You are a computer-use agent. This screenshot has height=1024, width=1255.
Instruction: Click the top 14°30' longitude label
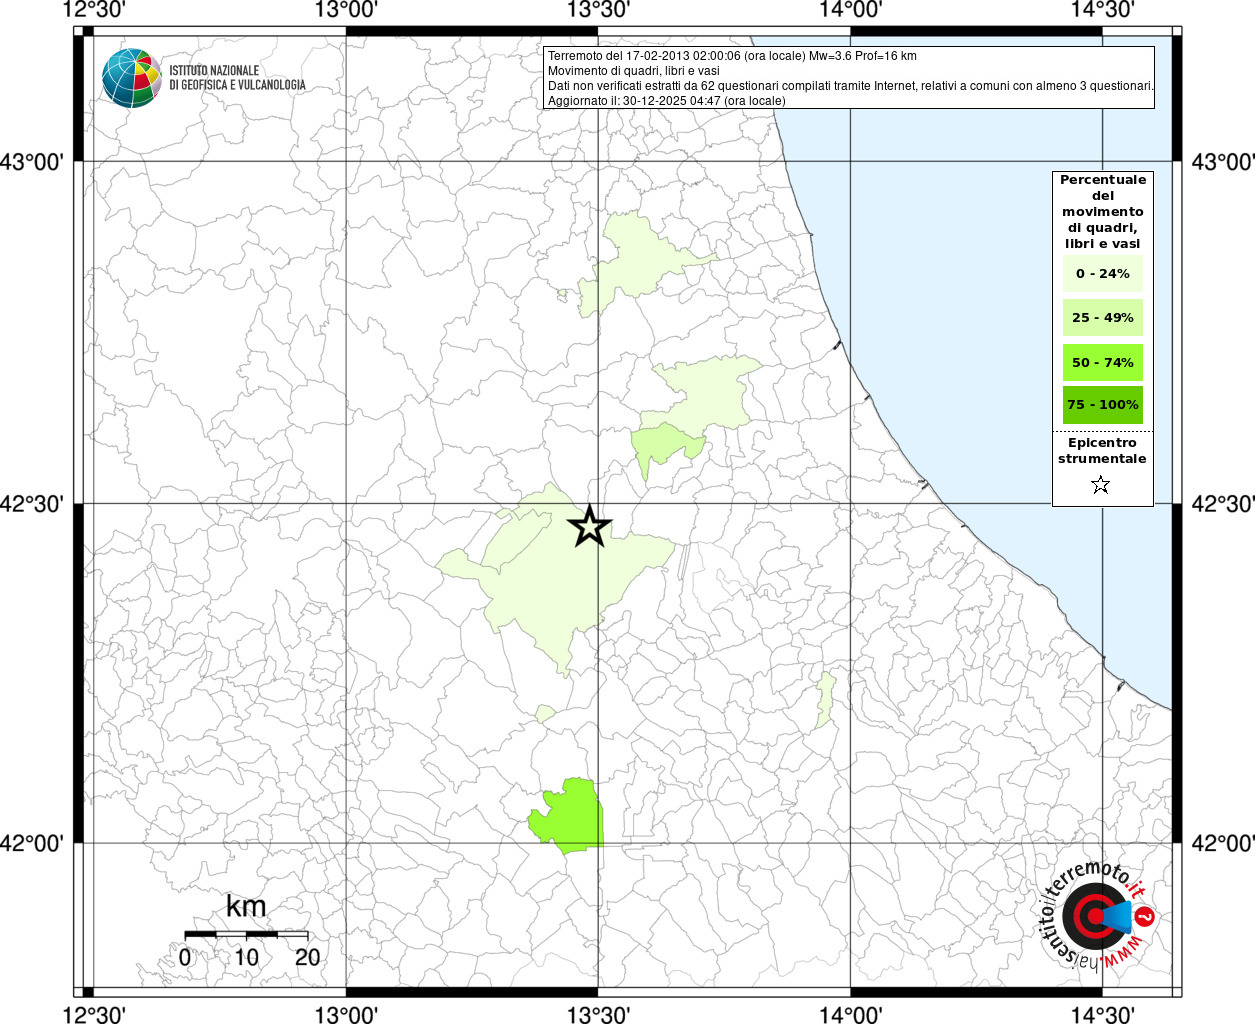[x=1102, y=10]
